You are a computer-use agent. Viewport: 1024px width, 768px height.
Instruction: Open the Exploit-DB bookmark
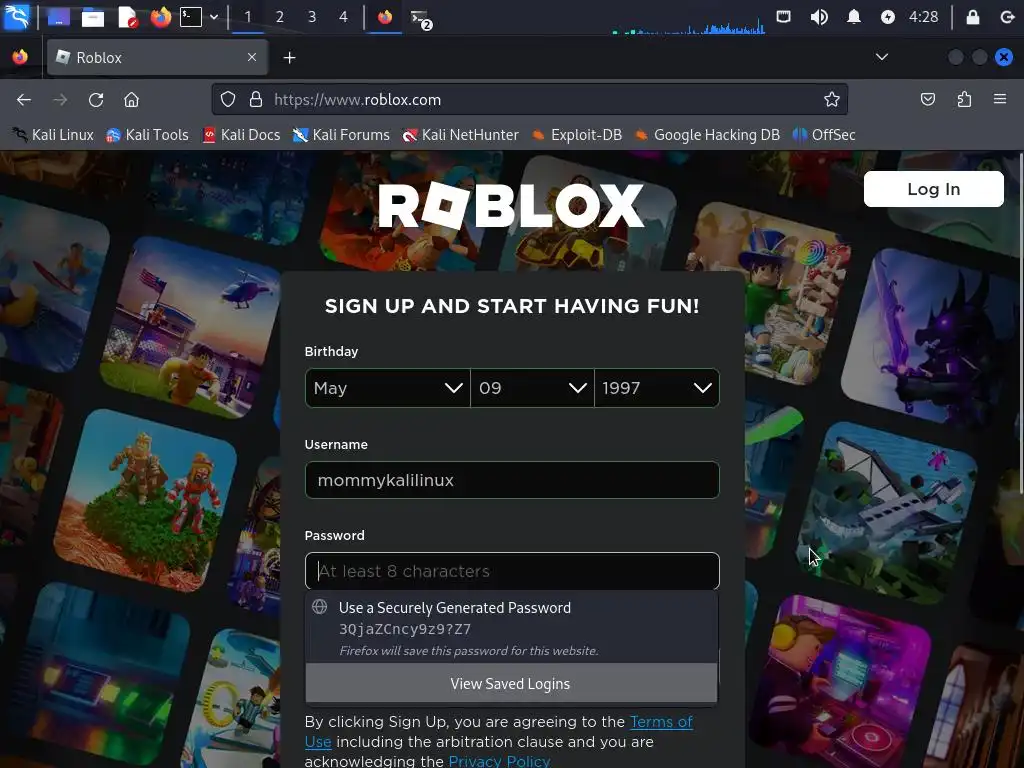point(577,135)
